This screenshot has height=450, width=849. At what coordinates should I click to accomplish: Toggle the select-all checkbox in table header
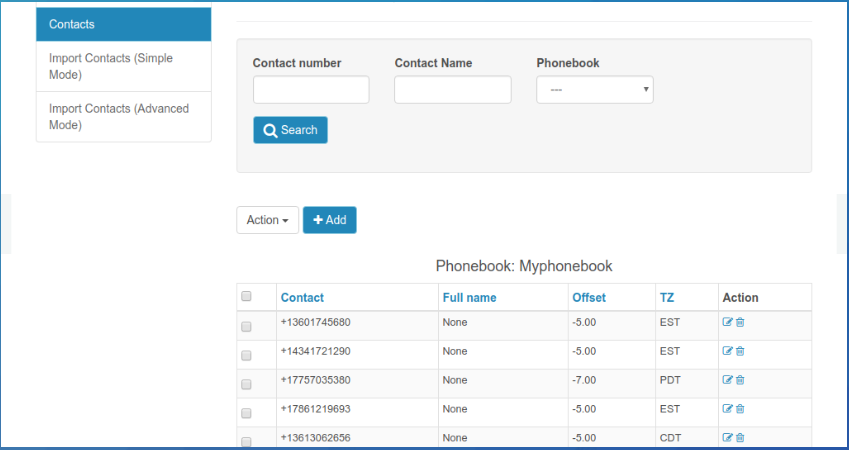246,296
